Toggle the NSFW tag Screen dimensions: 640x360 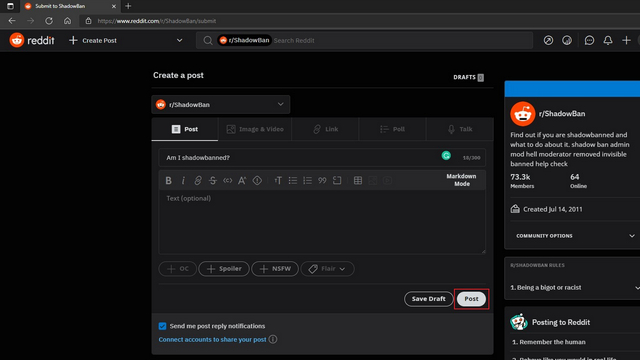[x=275, y=269]
